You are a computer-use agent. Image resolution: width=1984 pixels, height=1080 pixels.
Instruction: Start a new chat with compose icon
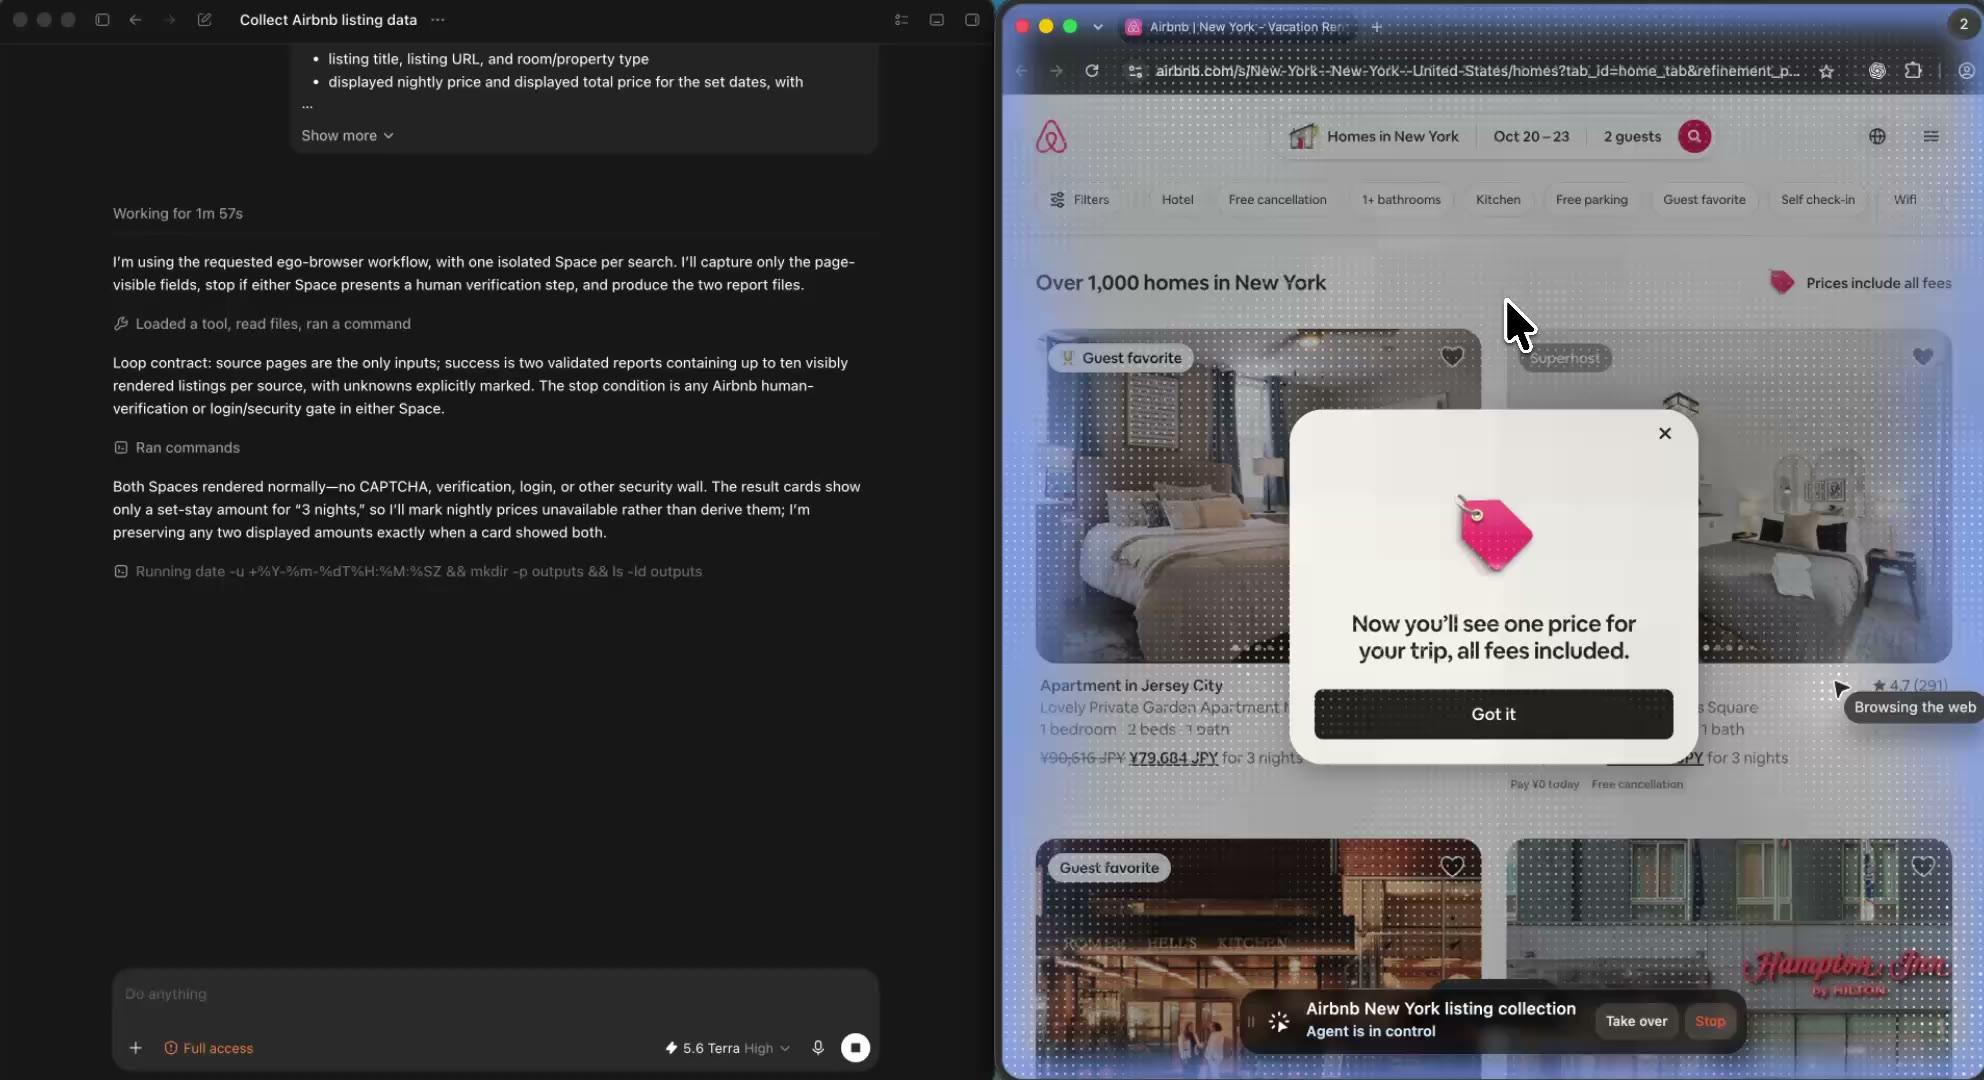205,20
